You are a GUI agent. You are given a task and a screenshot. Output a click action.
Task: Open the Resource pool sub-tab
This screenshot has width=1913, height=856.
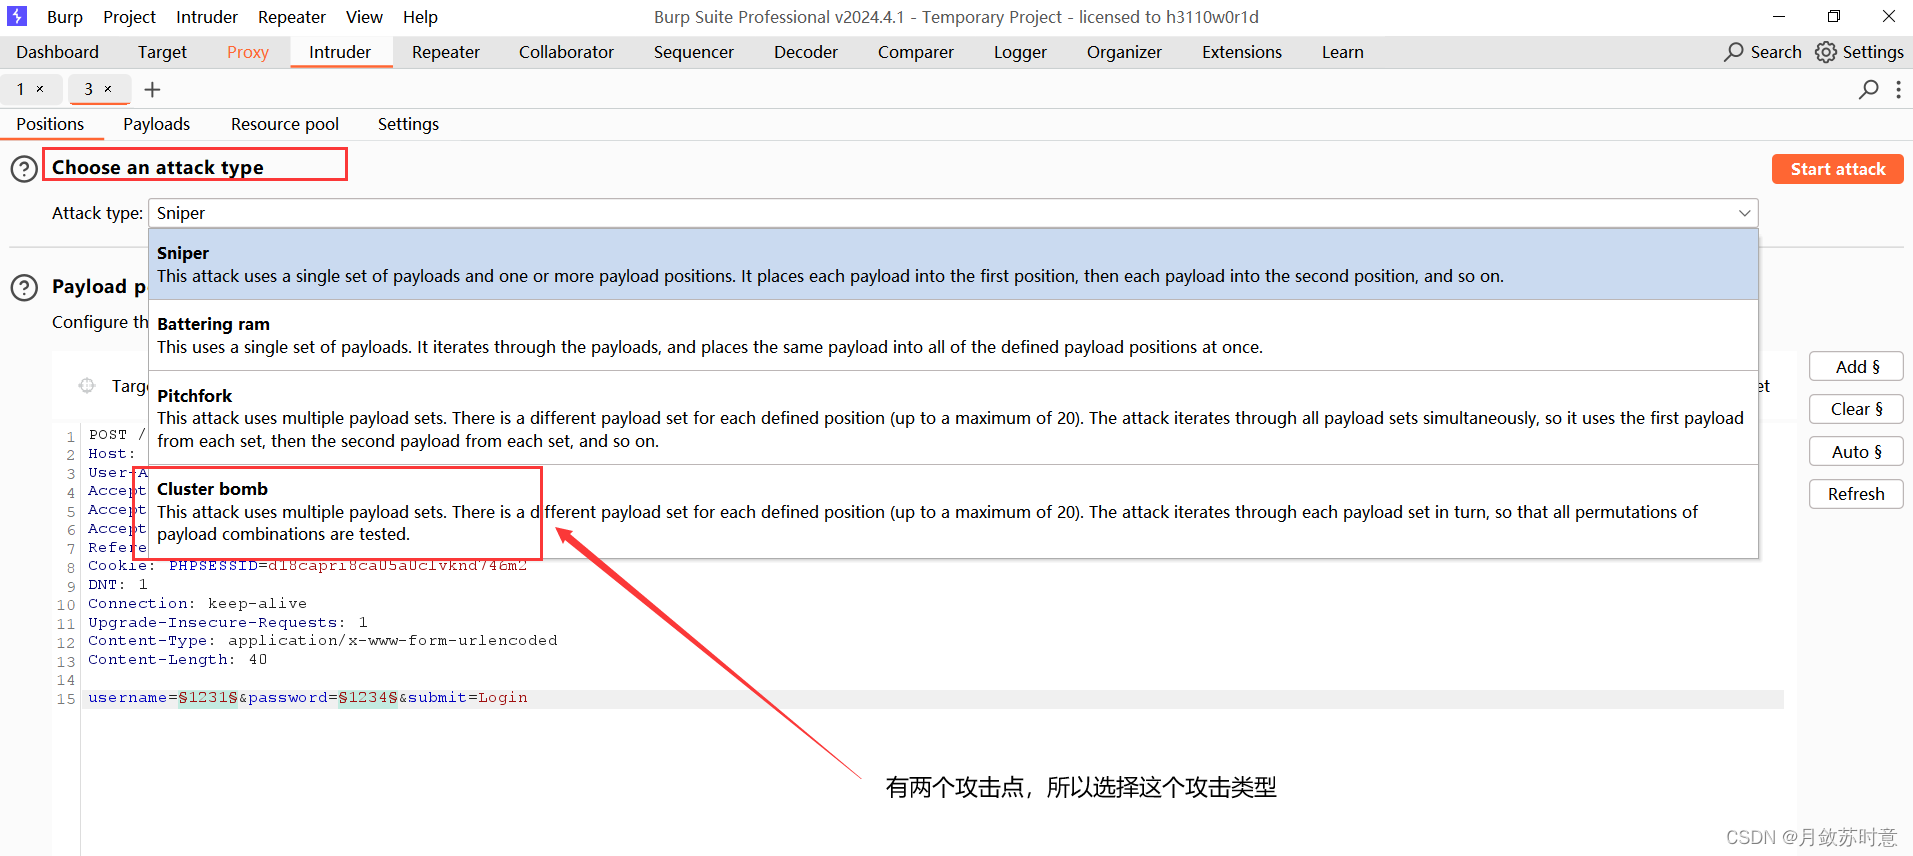[285, 124]
